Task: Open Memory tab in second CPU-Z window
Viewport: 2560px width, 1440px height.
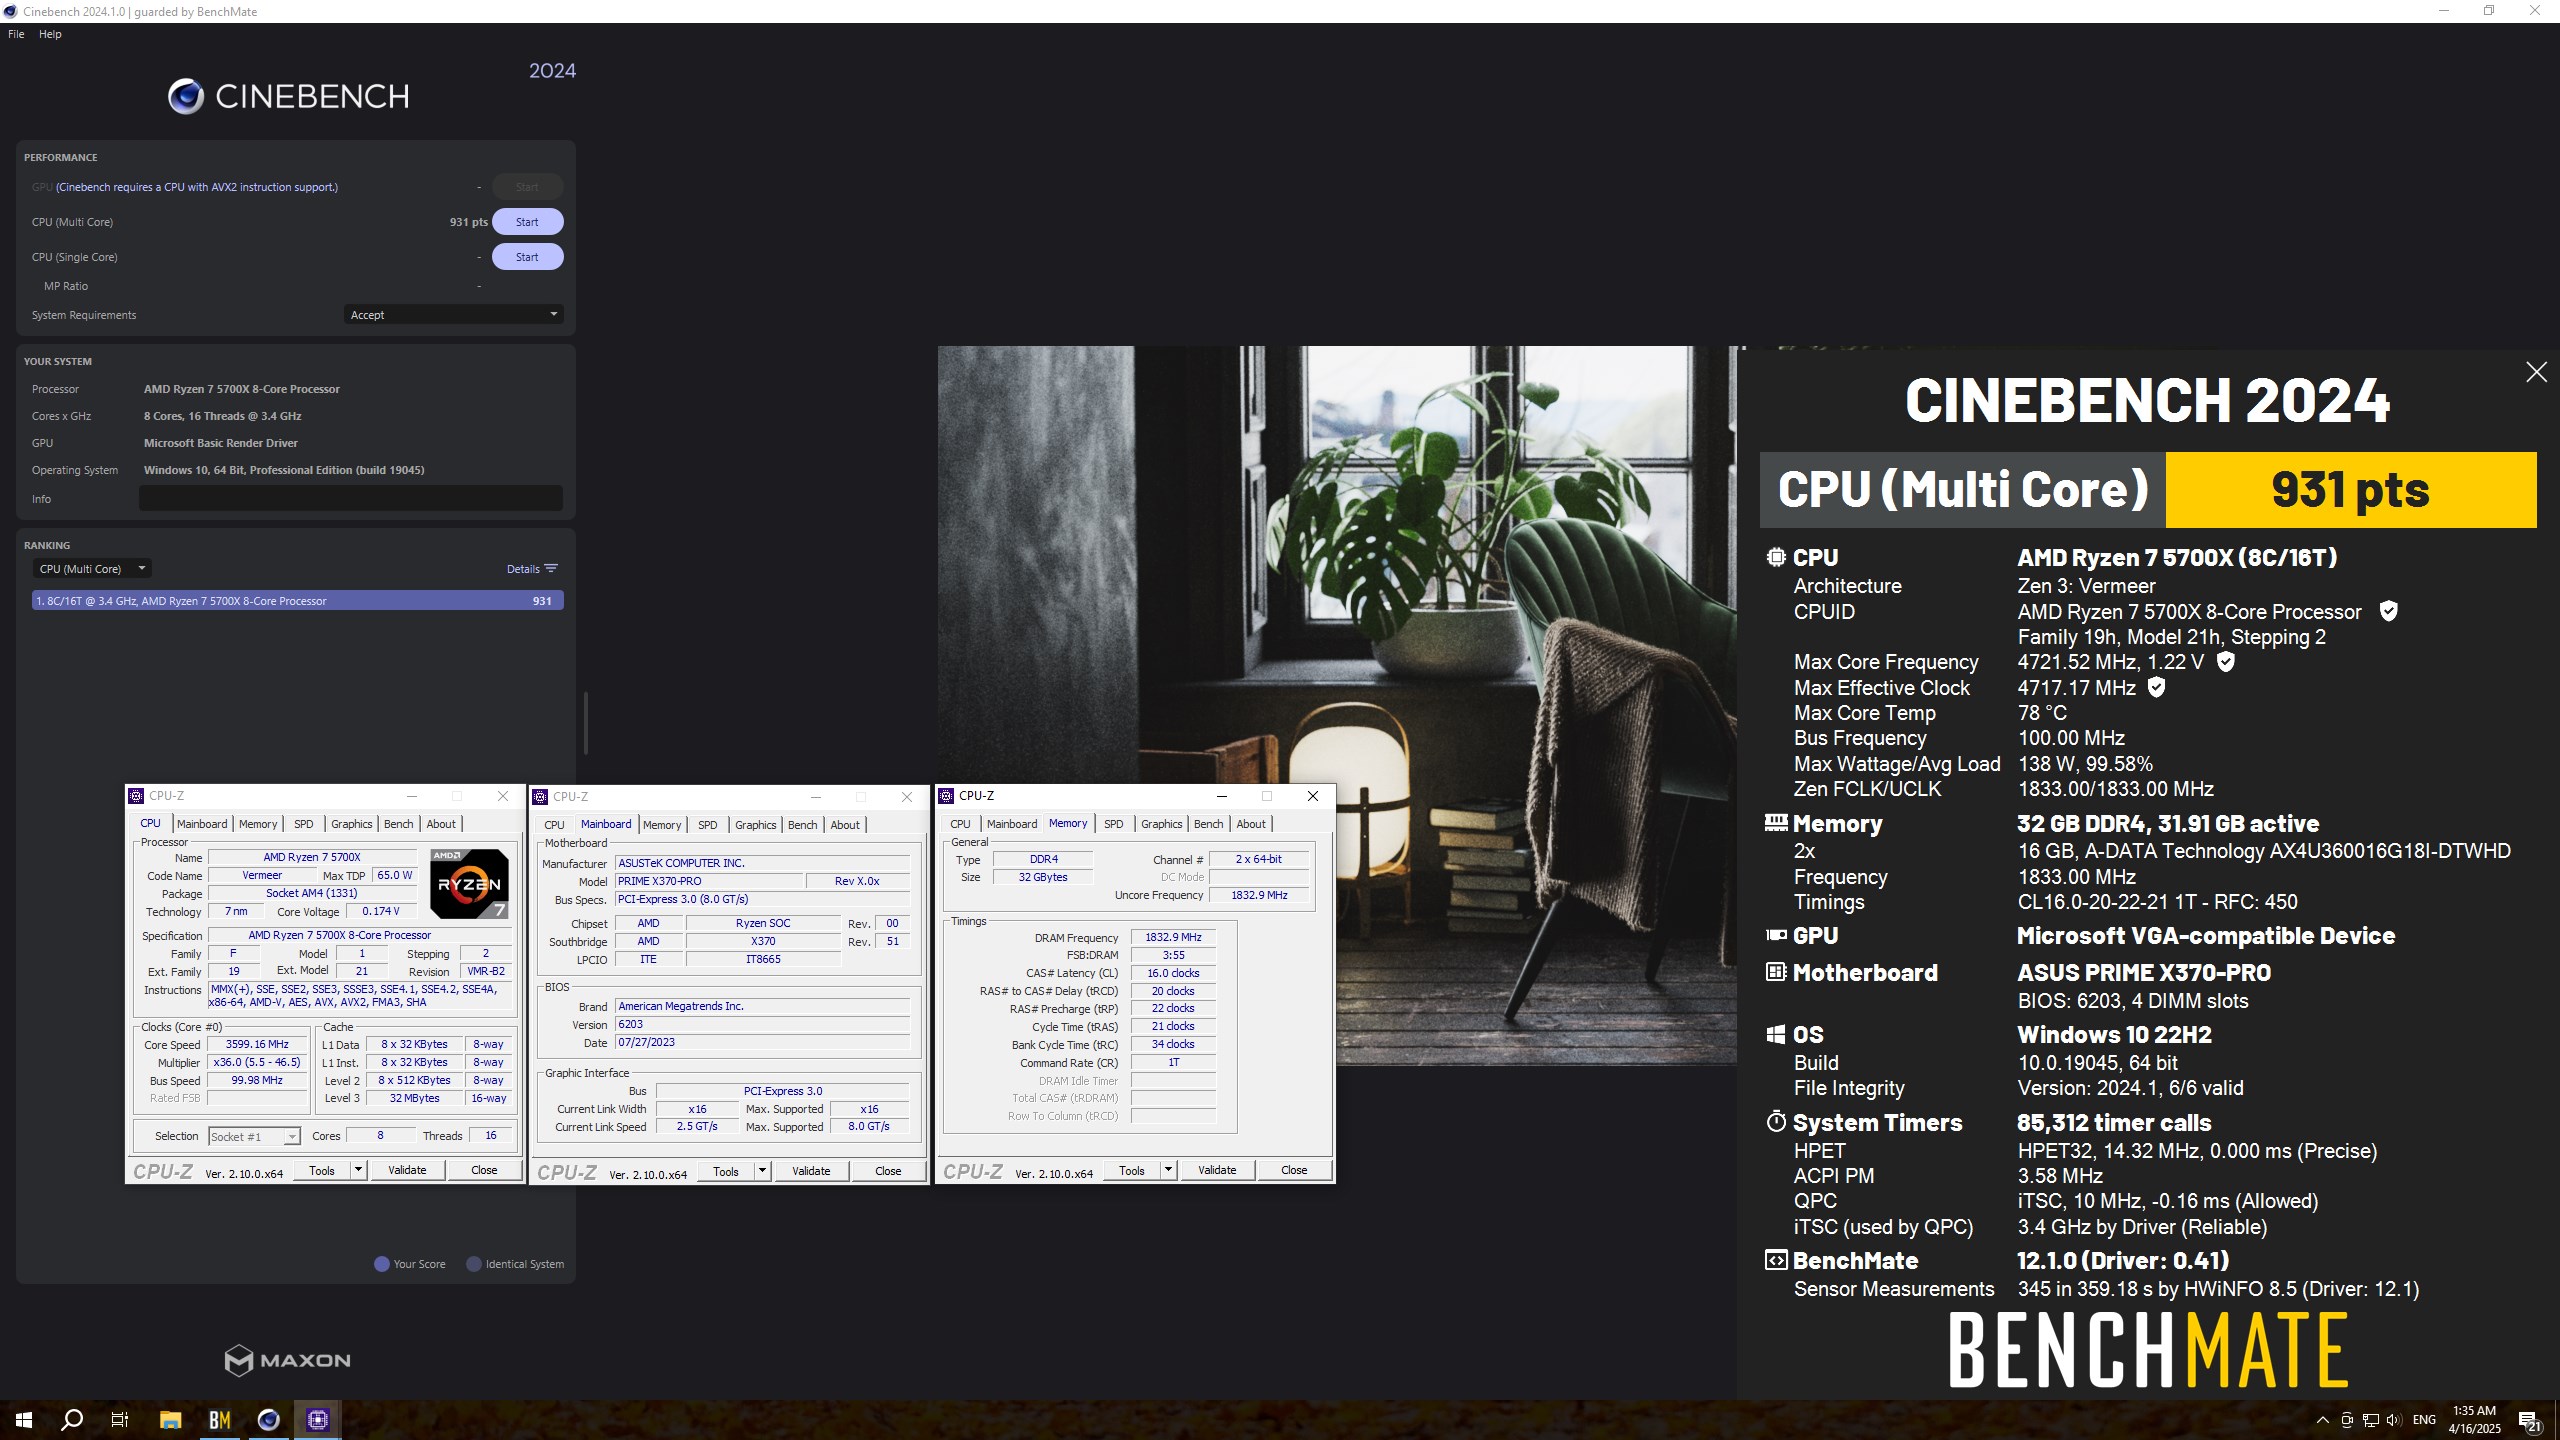Action: tap(662, 825)
